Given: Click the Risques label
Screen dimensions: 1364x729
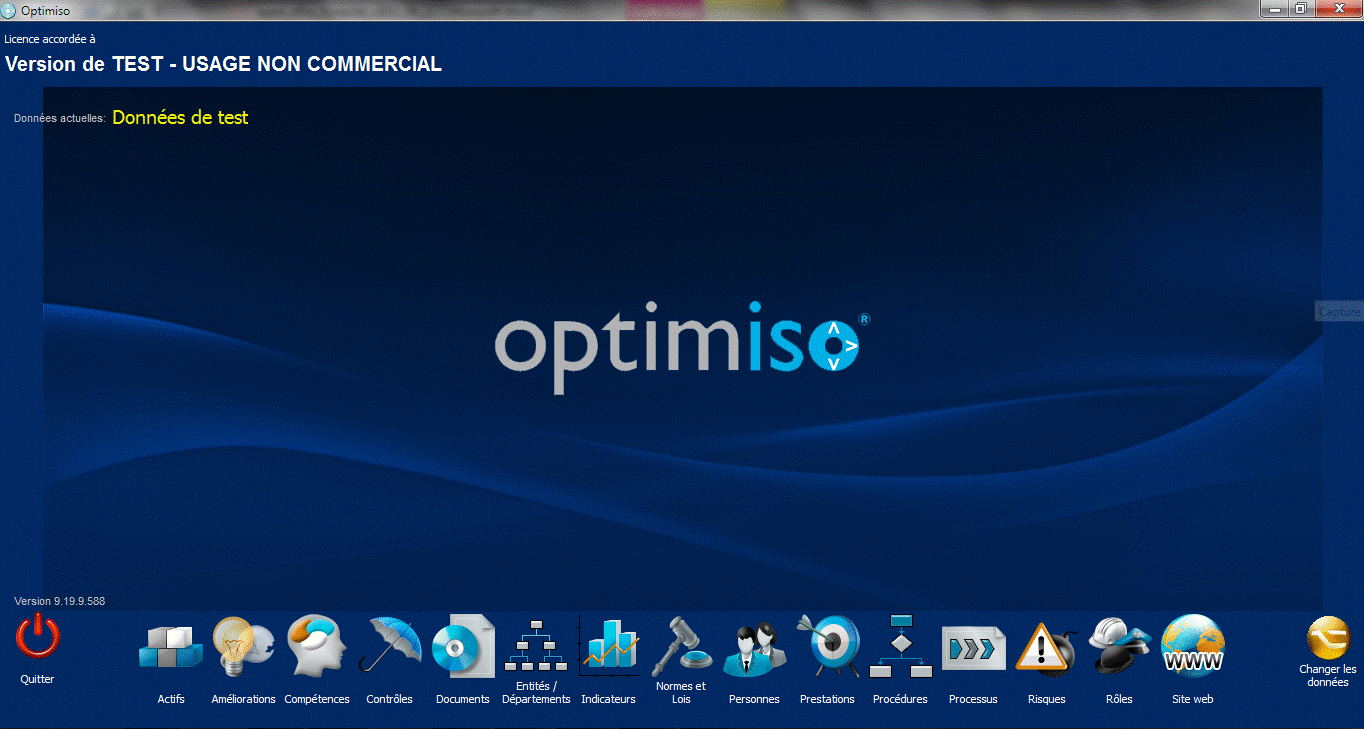Looking at the screenshot, I should pos(1046,699).
